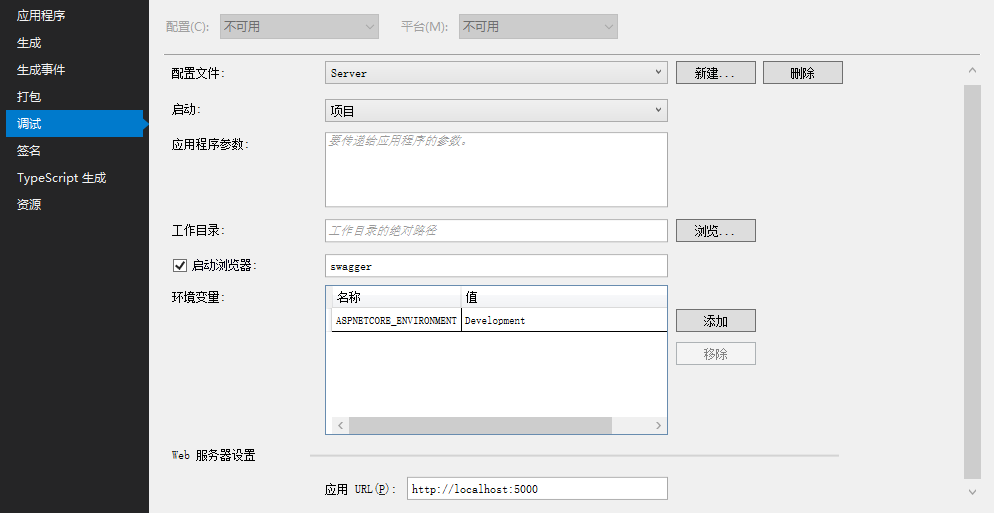The width and height of the screenshot is (994, 513).
Task: Go to the 签名 tab
Action: click(x=30, y=151)
